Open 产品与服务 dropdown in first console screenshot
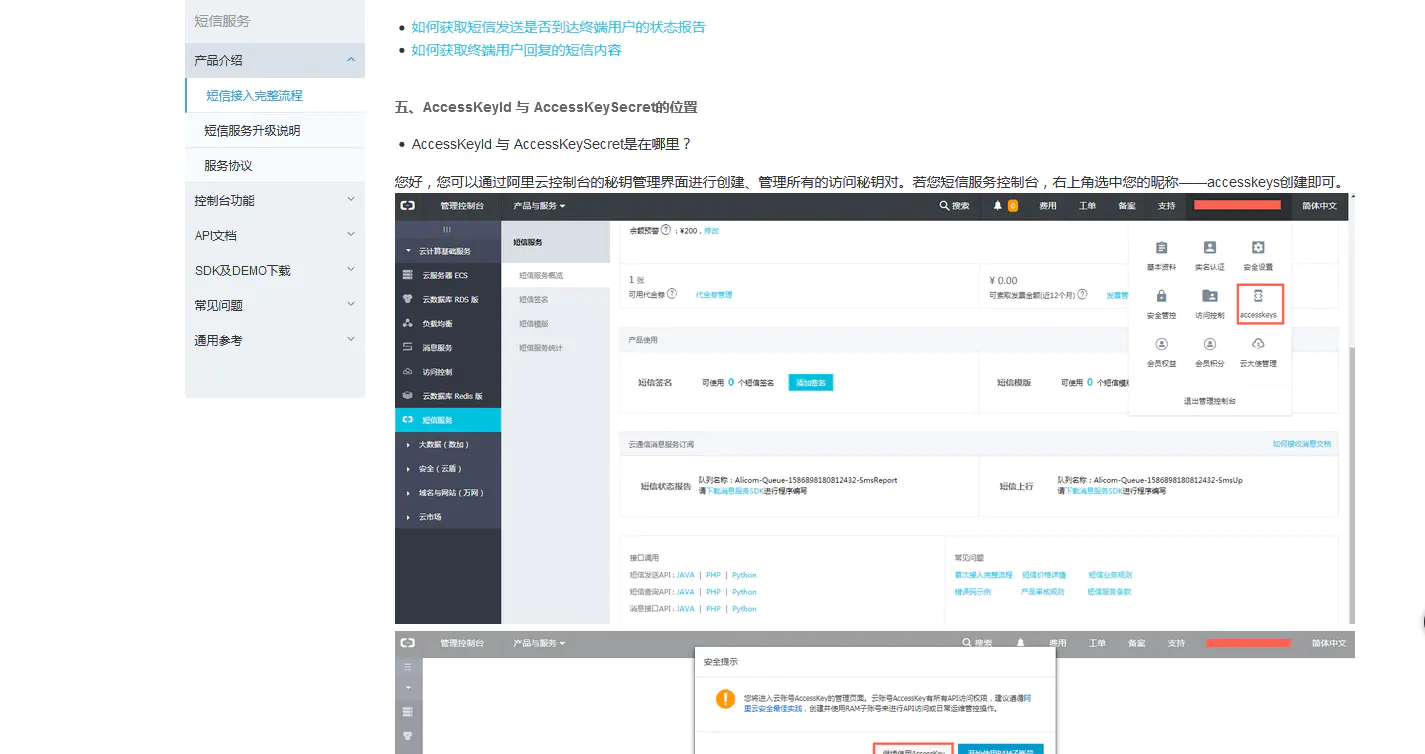Viewport: 1425px width, 754px height. [x=540, y=206]
